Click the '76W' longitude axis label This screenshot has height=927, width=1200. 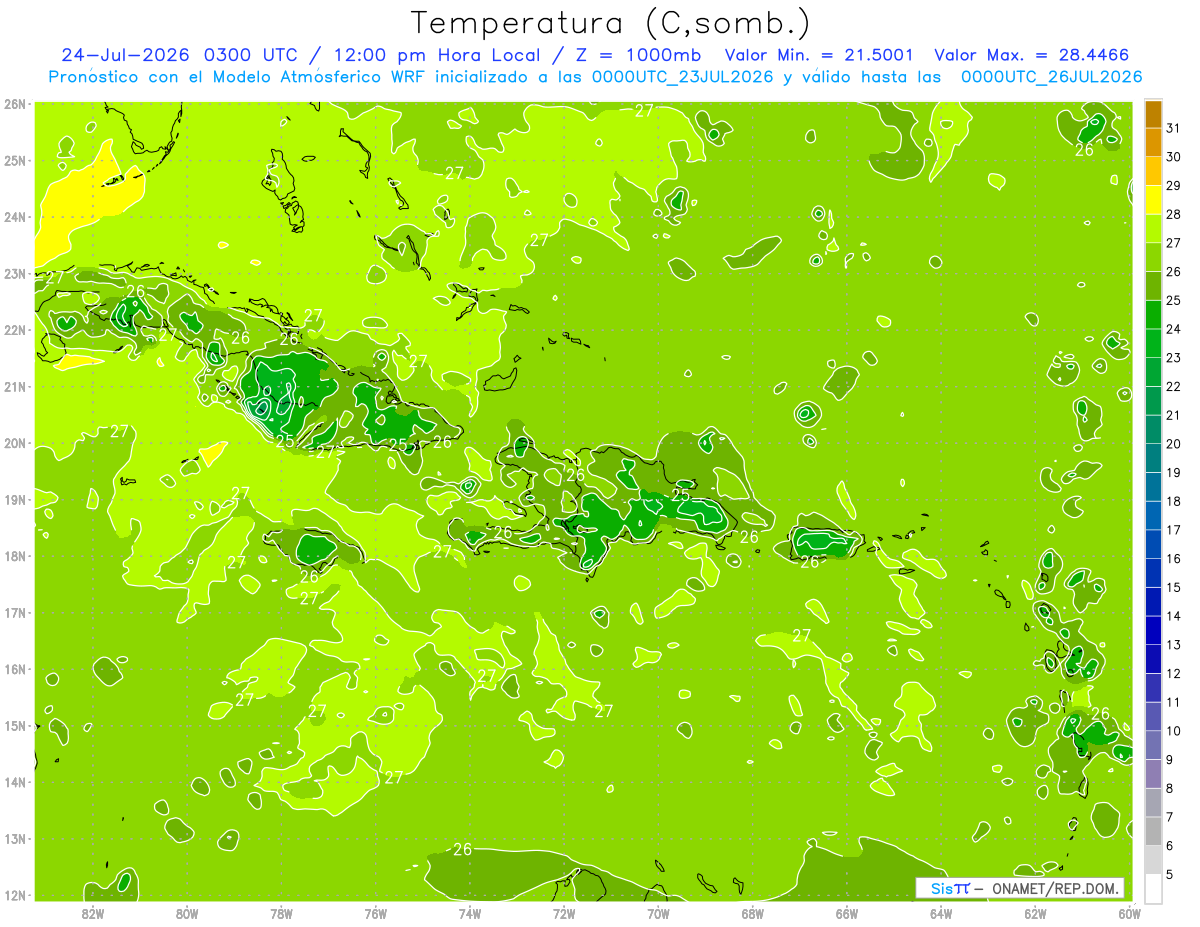[375, 913]
